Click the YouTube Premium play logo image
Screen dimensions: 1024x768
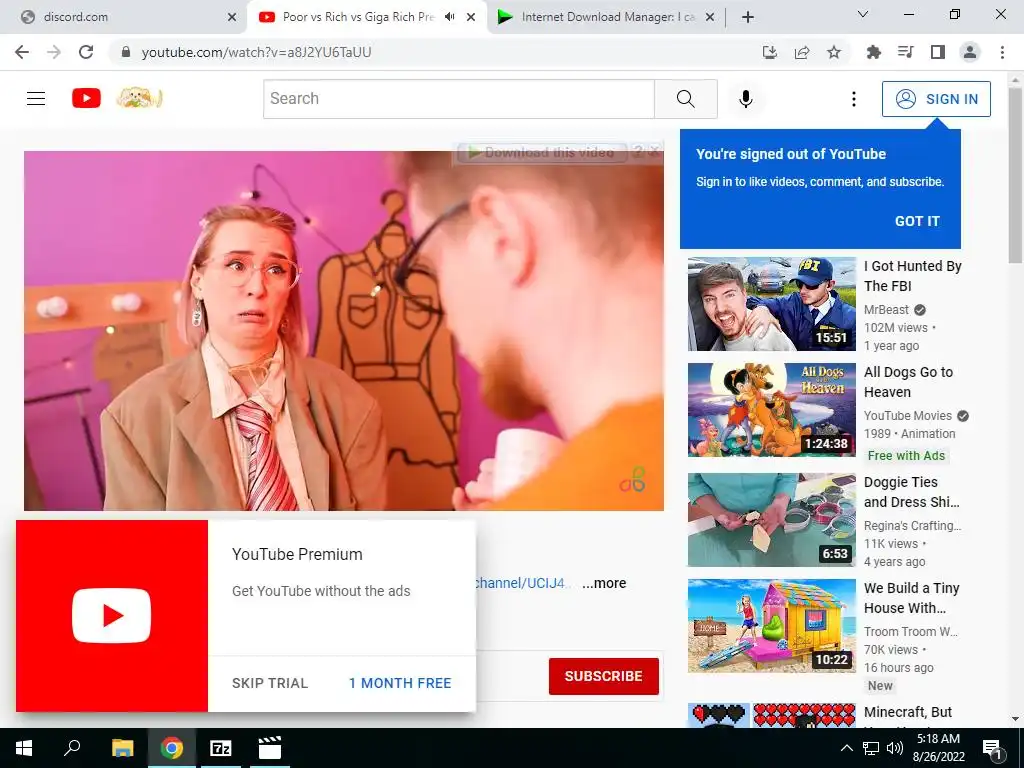pos(112,616)
